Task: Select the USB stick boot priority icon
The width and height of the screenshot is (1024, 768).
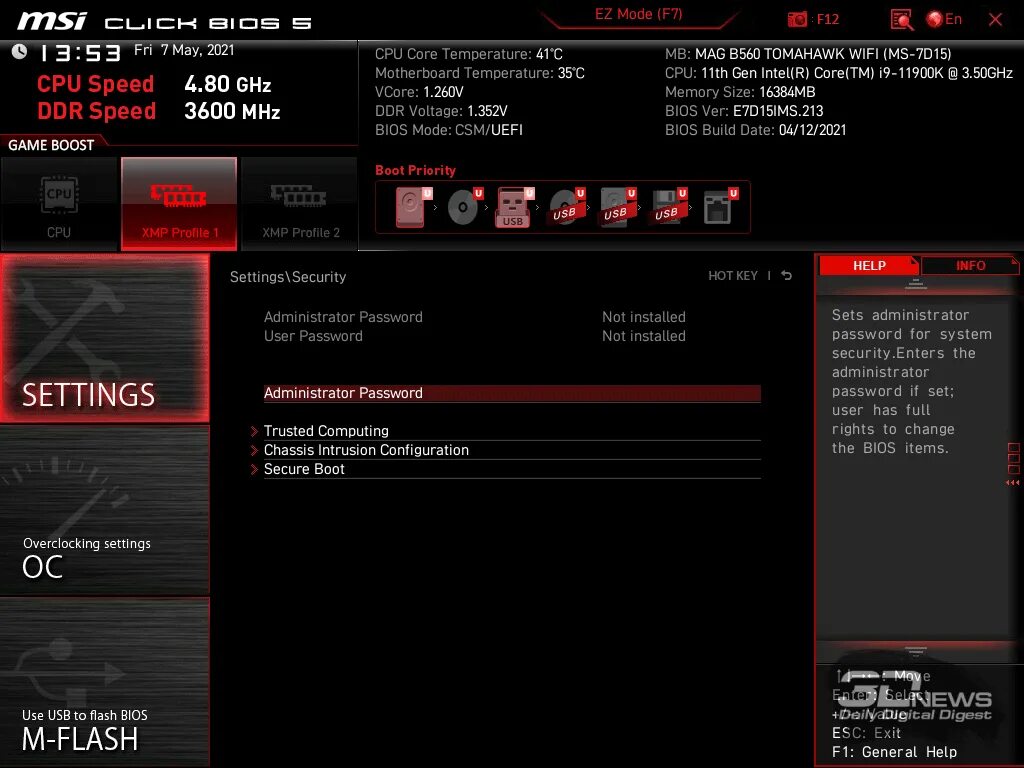Action: (515, 207)
